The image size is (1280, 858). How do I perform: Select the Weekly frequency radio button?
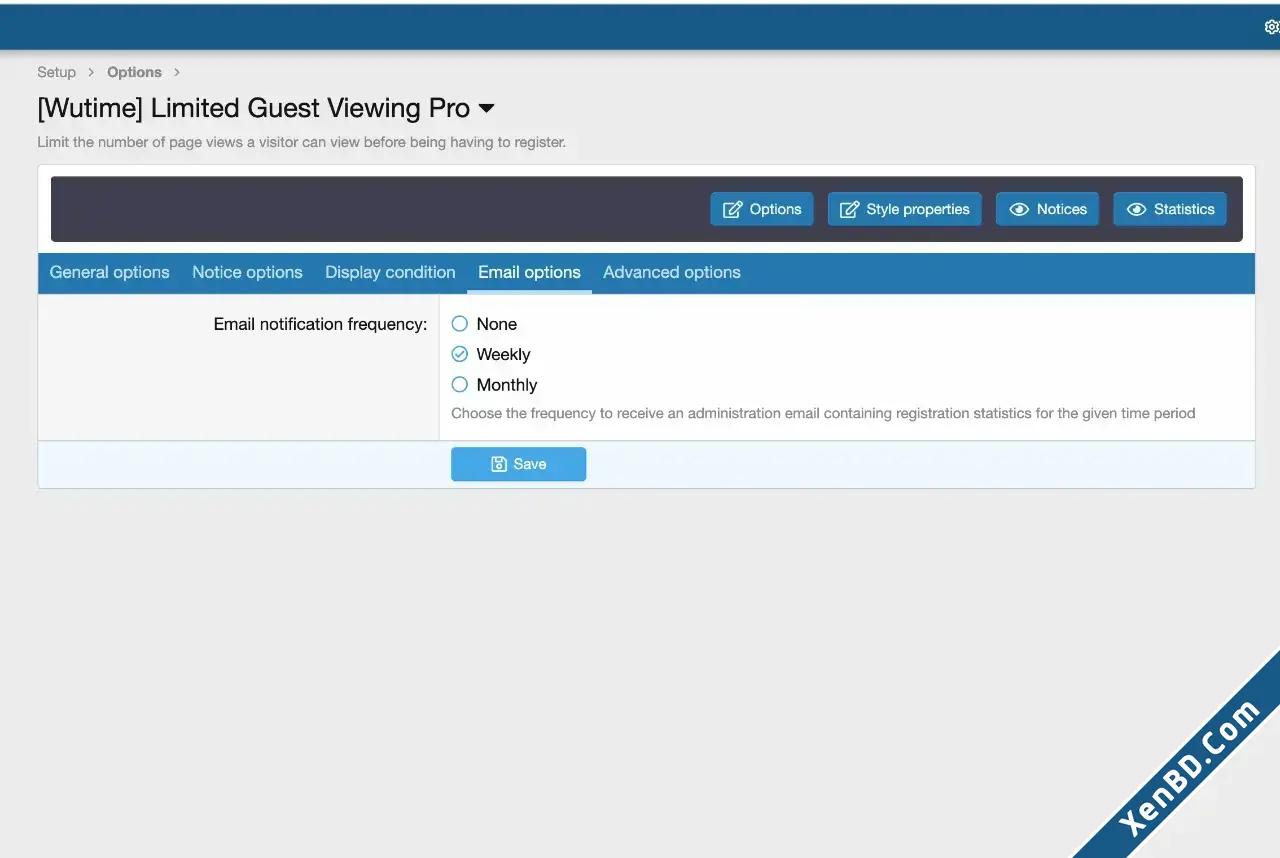pyautogui.click(x=460, y=354)
